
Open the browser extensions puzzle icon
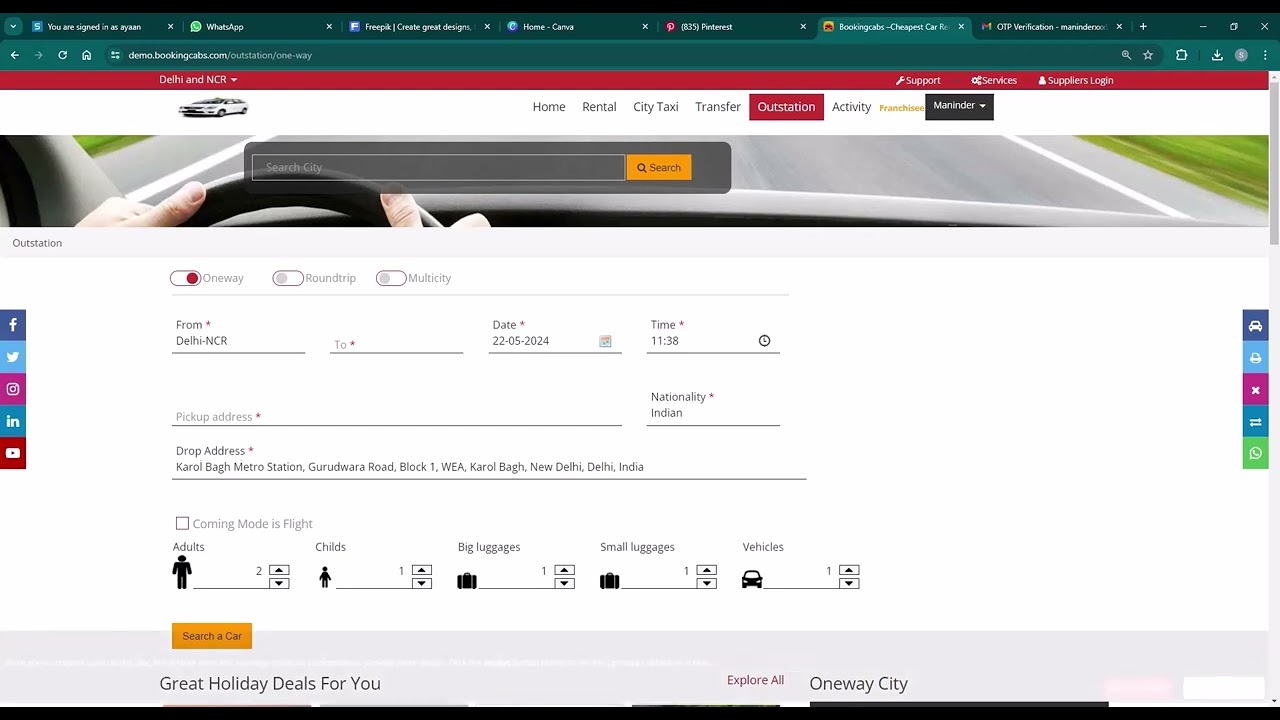[1181, 55]
